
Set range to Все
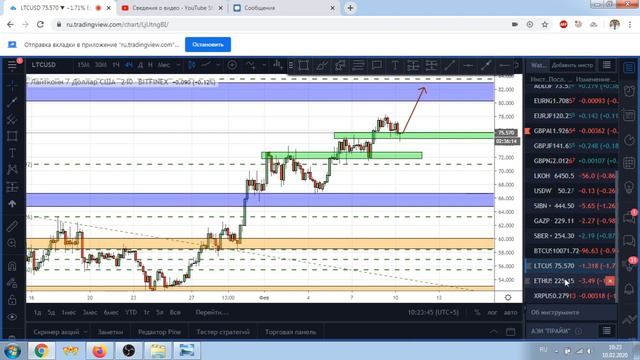[175, 312]
